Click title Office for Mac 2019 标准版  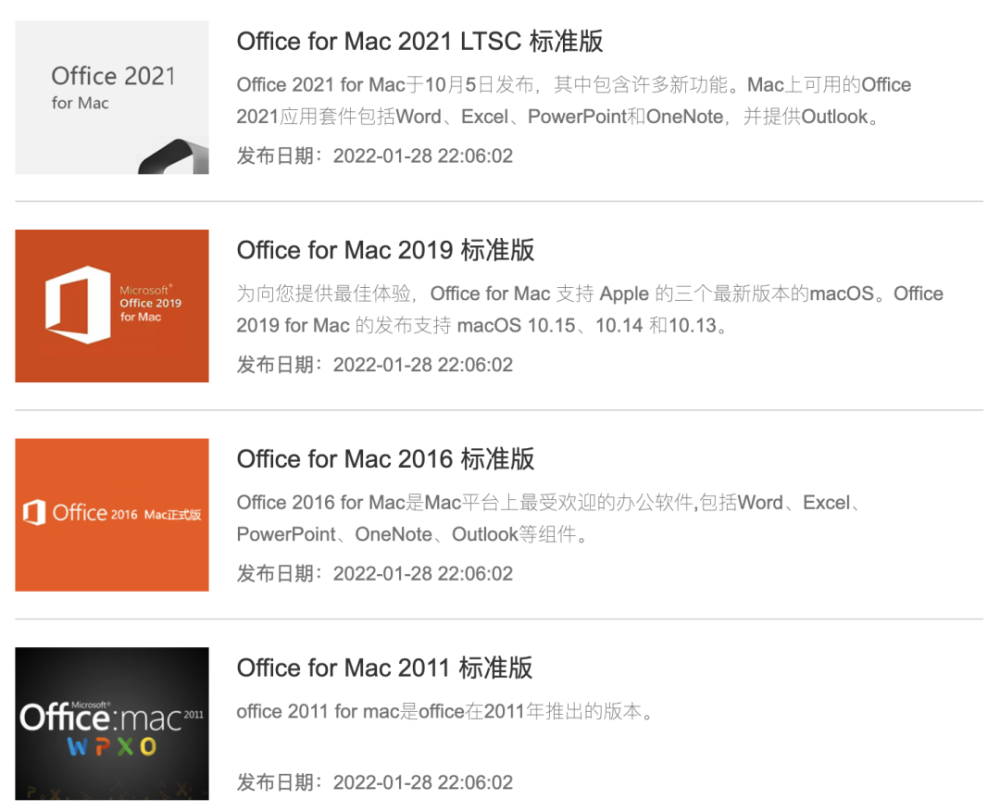coord(385,250)
